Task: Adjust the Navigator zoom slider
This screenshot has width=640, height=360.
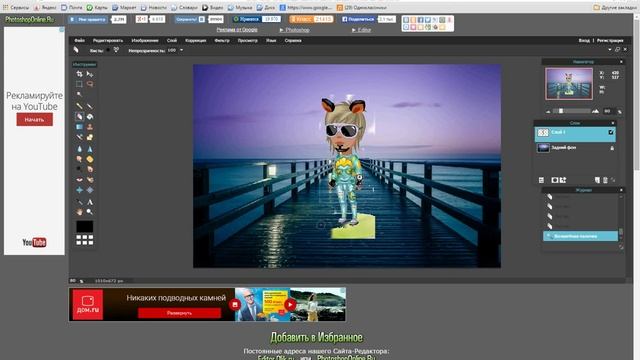Action: coord(571,111)
